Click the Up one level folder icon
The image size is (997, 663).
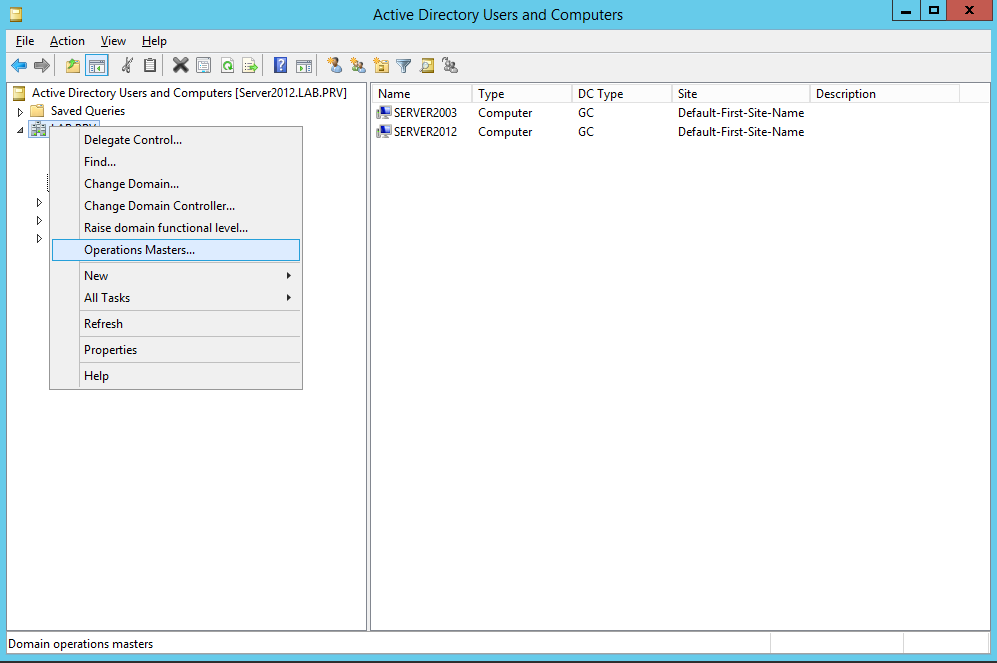73,65
